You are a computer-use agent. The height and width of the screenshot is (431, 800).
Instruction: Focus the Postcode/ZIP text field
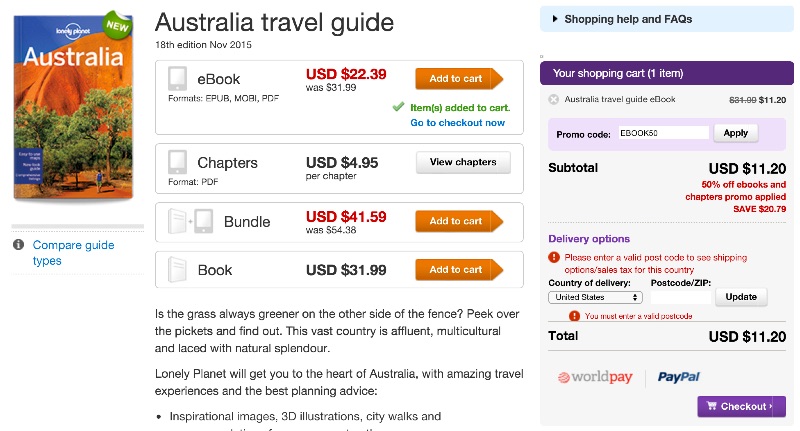click(680, 297)
